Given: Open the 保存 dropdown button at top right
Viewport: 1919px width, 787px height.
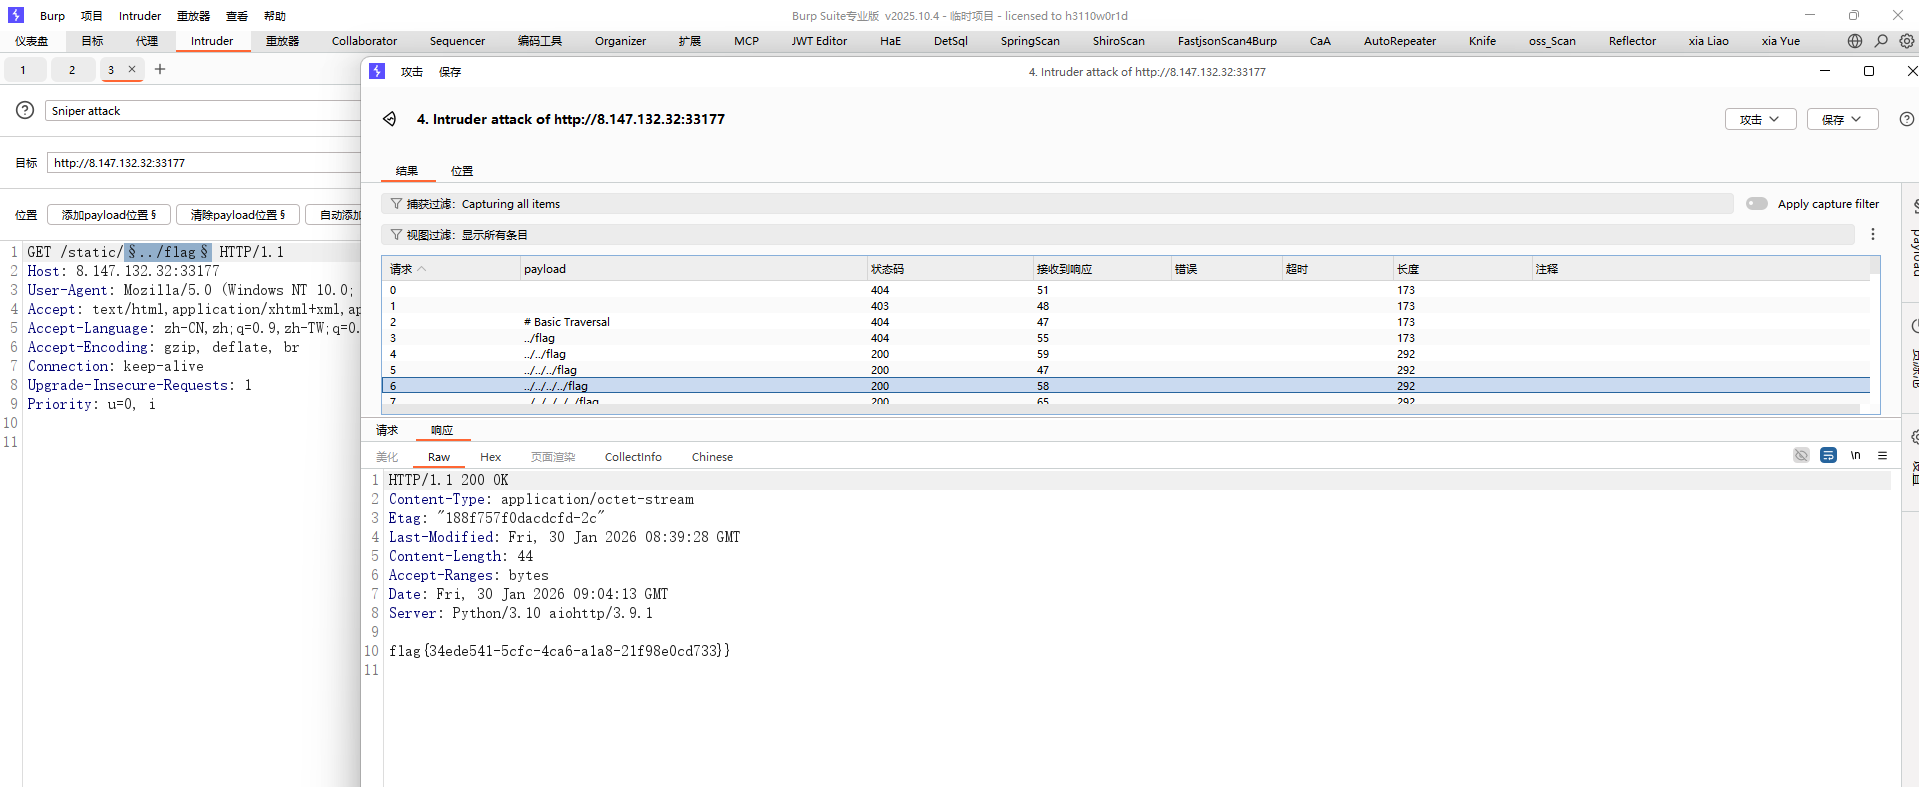Looking at the screenshot, I should click(1842, 119).
